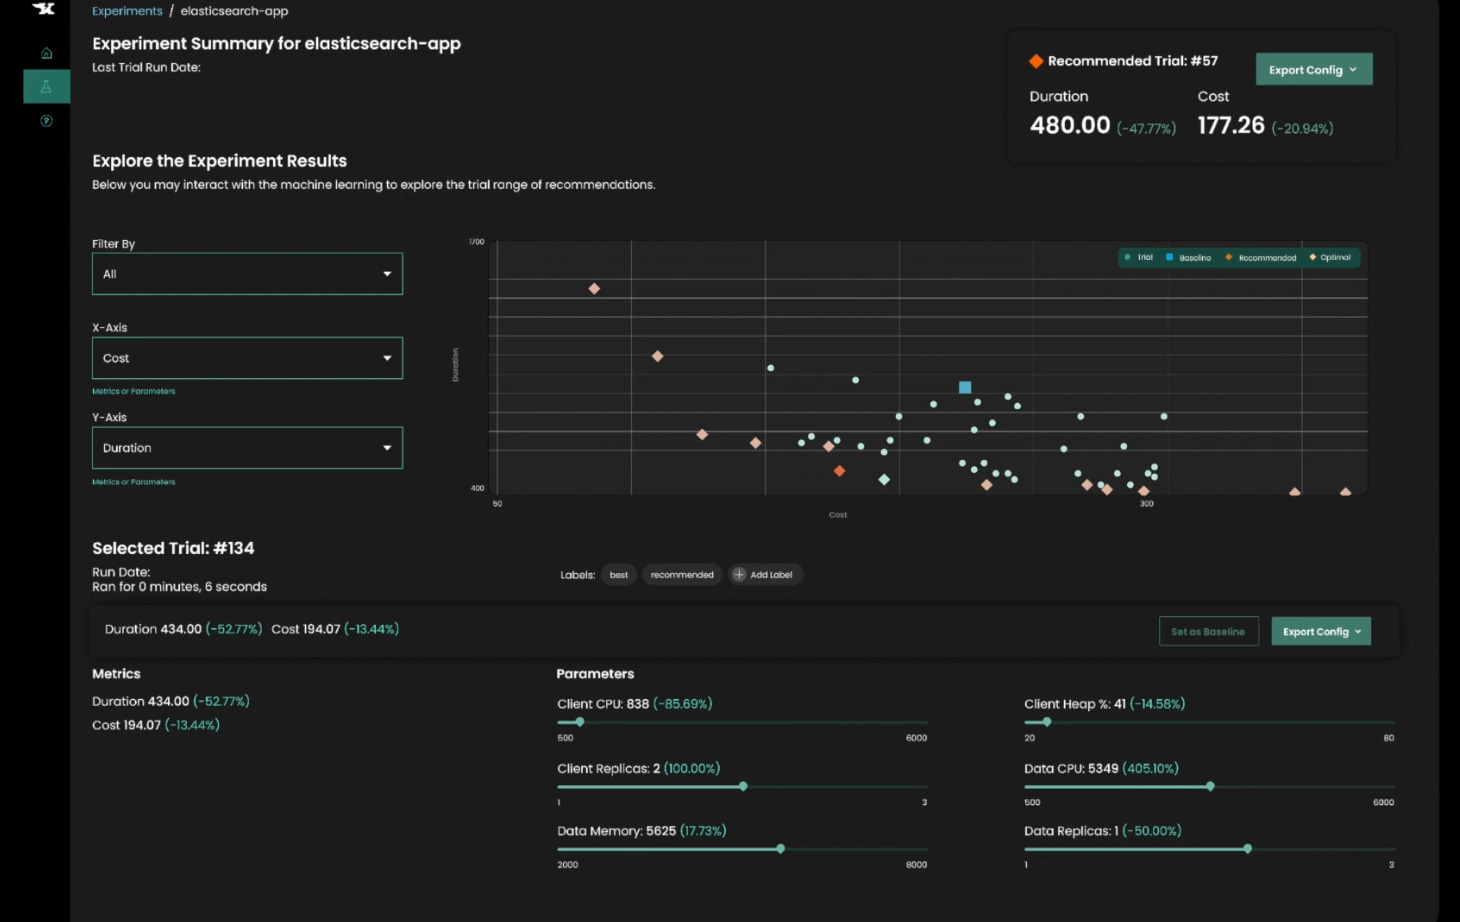Click the Duration value 480.00
Screen dimensions: 1460x922
(x=1070, y=125)
